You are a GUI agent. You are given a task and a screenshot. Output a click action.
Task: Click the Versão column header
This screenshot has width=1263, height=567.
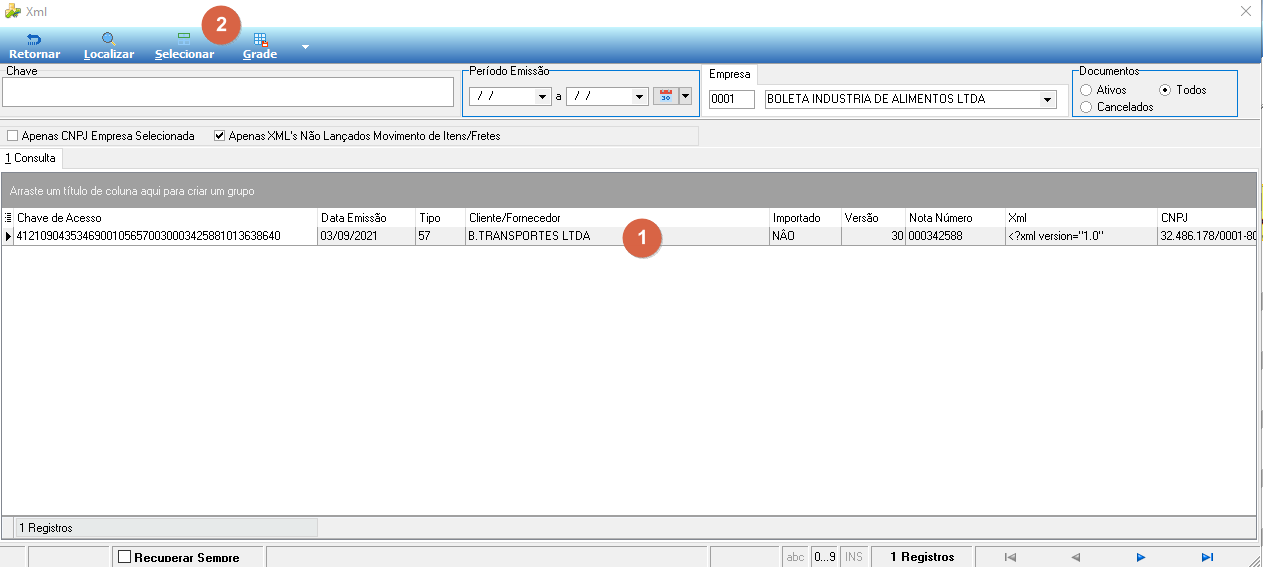click(x=873, y=217)
